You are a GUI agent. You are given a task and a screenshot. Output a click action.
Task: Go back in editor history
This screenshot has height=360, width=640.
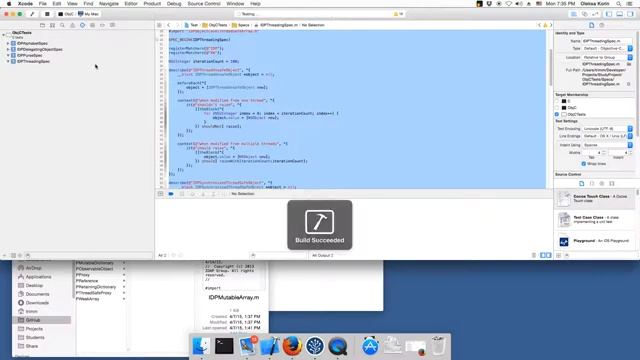(x=169, y=25)
